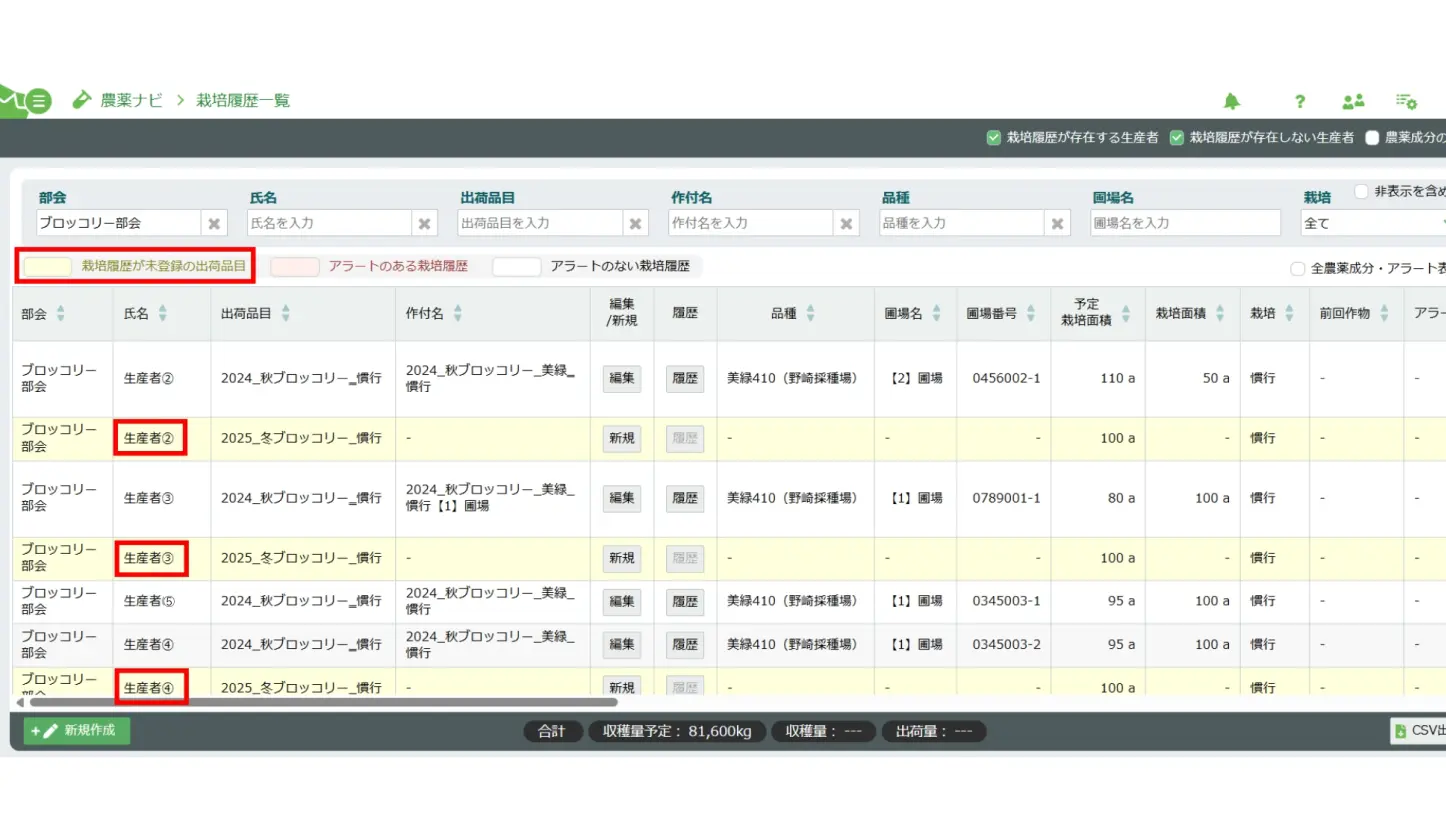Click the notification bell icon

[x=1232, y=101]
